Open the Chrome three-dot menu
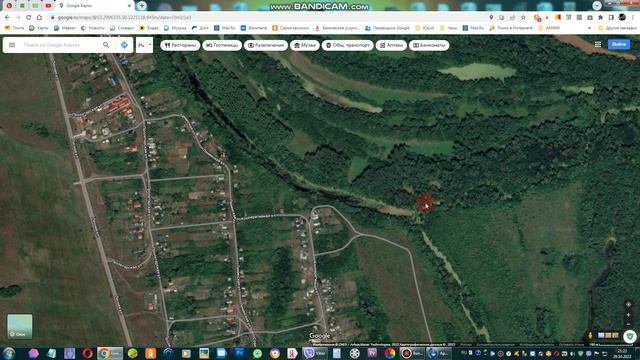The image size is (640, 360). tap(633, 18)
